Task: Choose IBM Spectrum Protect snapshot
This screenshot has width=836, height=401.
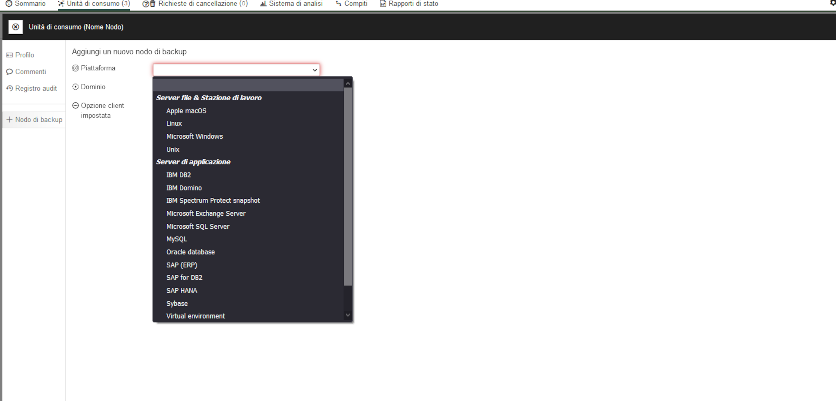Action: (x=248, y=200)
